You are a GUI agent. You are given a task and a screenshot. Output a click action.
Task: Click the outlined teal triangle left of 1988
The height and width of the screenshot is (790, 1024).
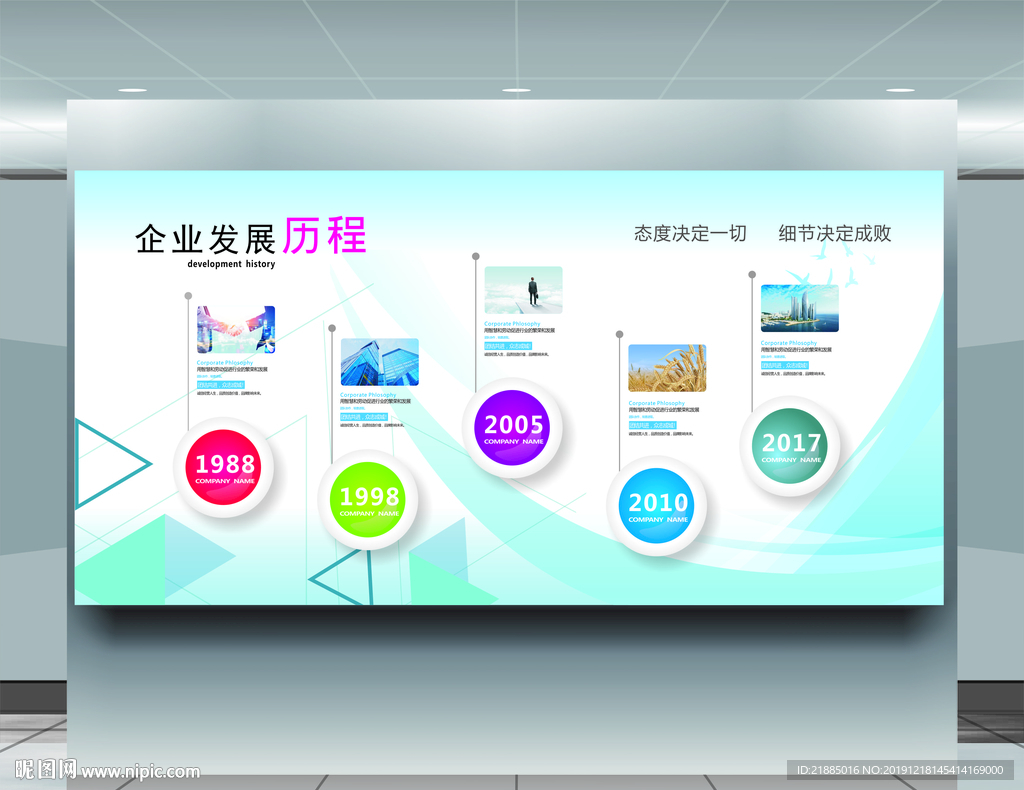112,464
